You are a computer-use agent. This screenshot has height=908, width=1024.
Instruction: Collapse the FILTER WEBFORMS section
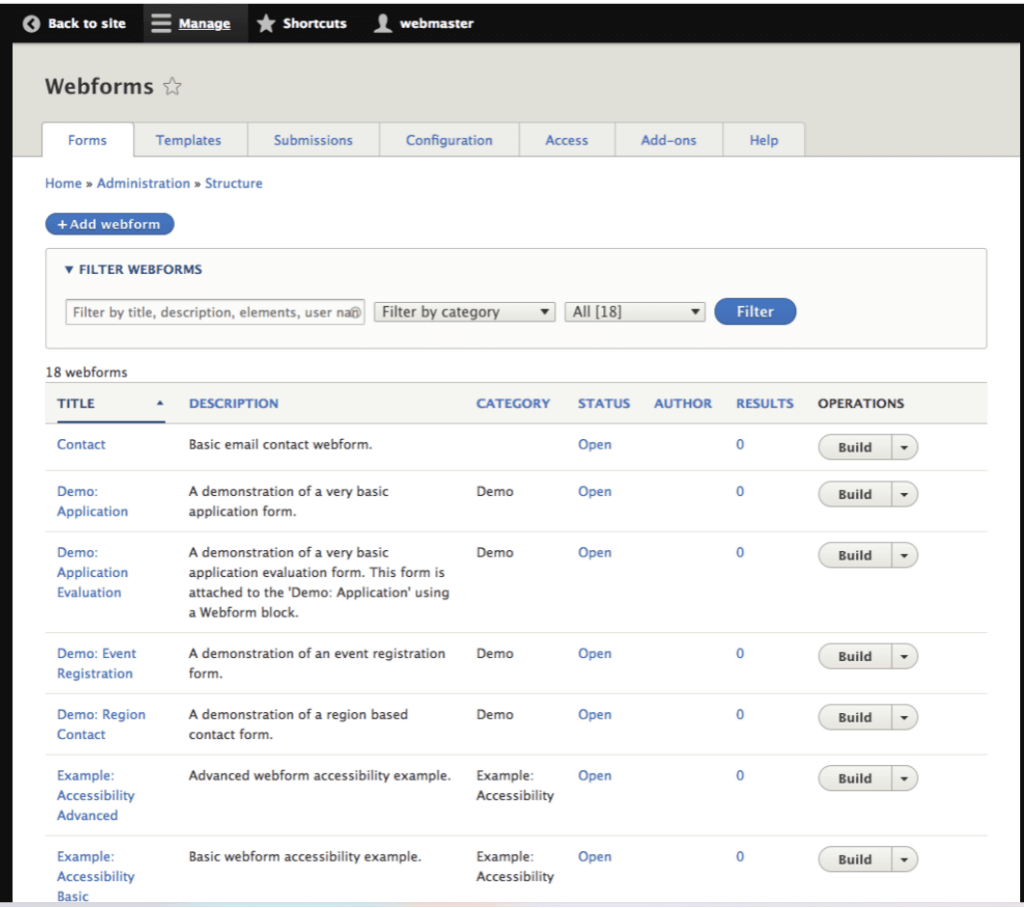click(x=69, y=269)
